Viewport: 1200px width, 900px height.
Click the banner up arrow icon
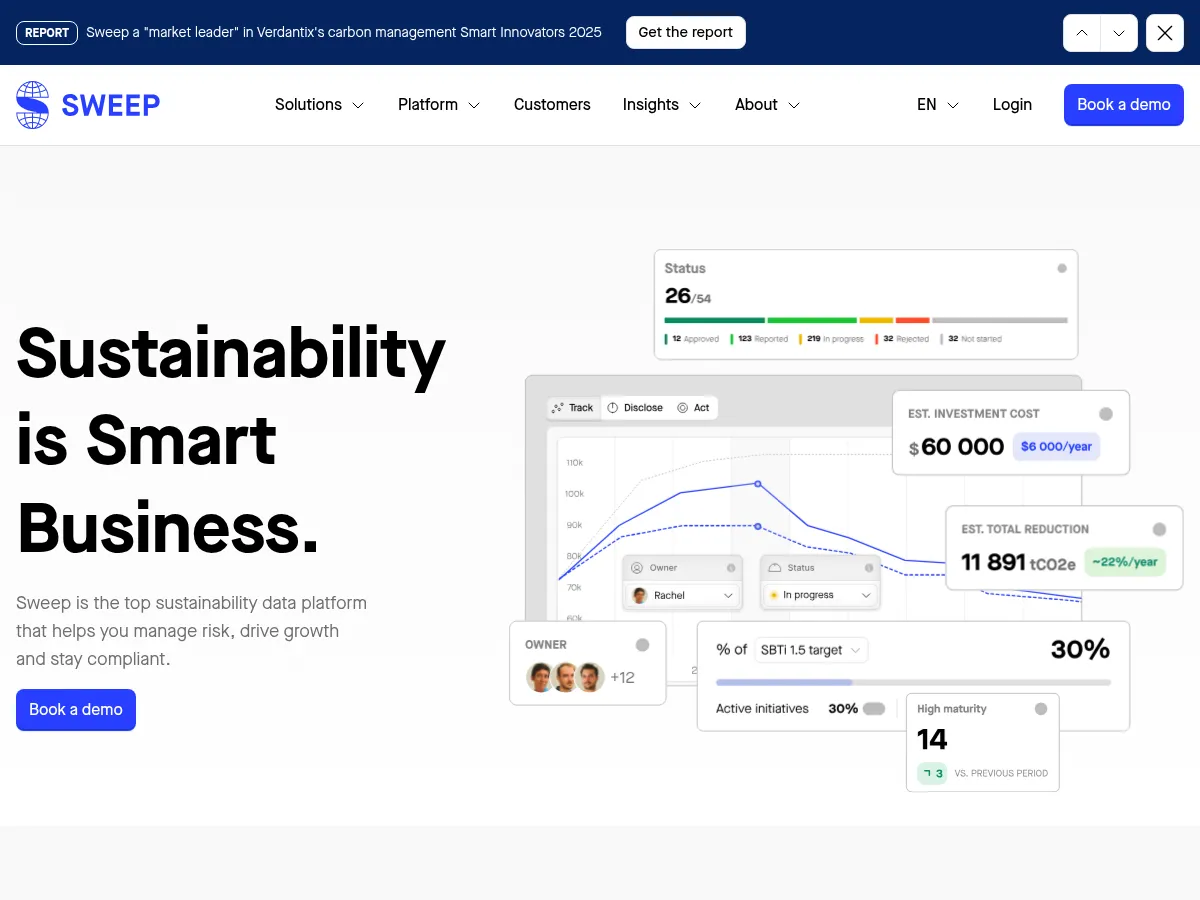[x=1081, y=33]
